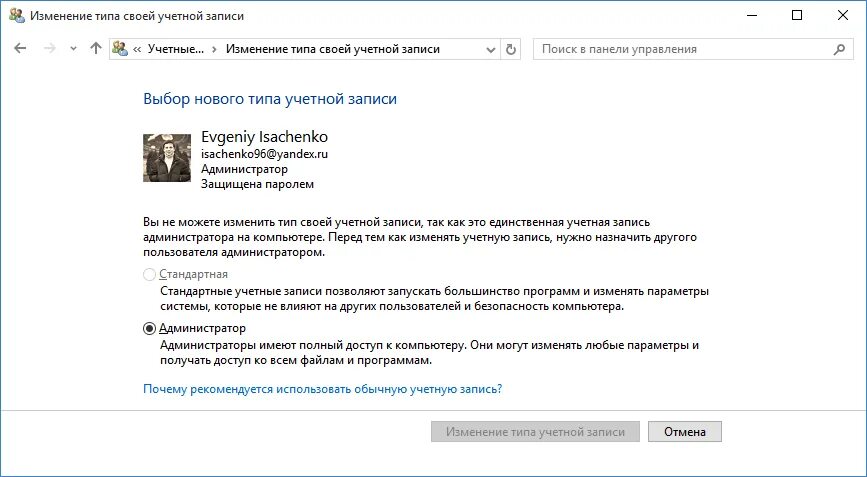Screen dimensions: 867x477
Task: Expand the hidden breadcrumb chevrons «
Action: [137, 49]
